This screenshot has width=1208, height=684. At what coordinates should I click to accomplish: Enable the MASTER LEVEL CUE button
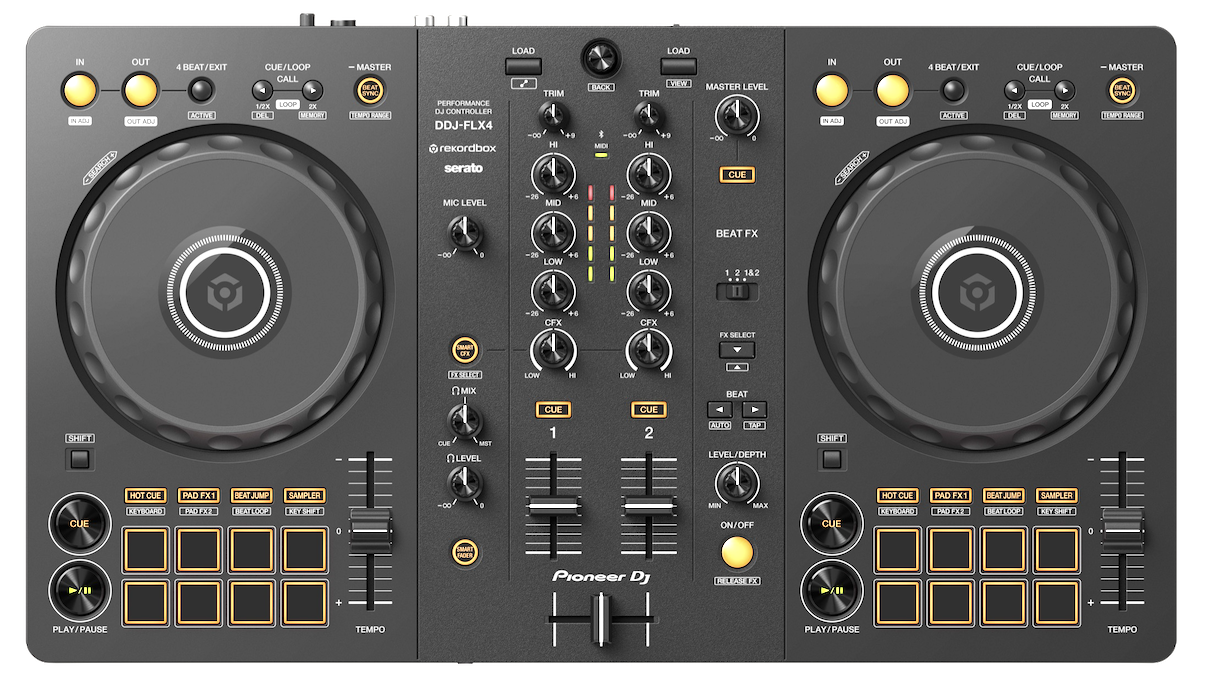(736, 174)
